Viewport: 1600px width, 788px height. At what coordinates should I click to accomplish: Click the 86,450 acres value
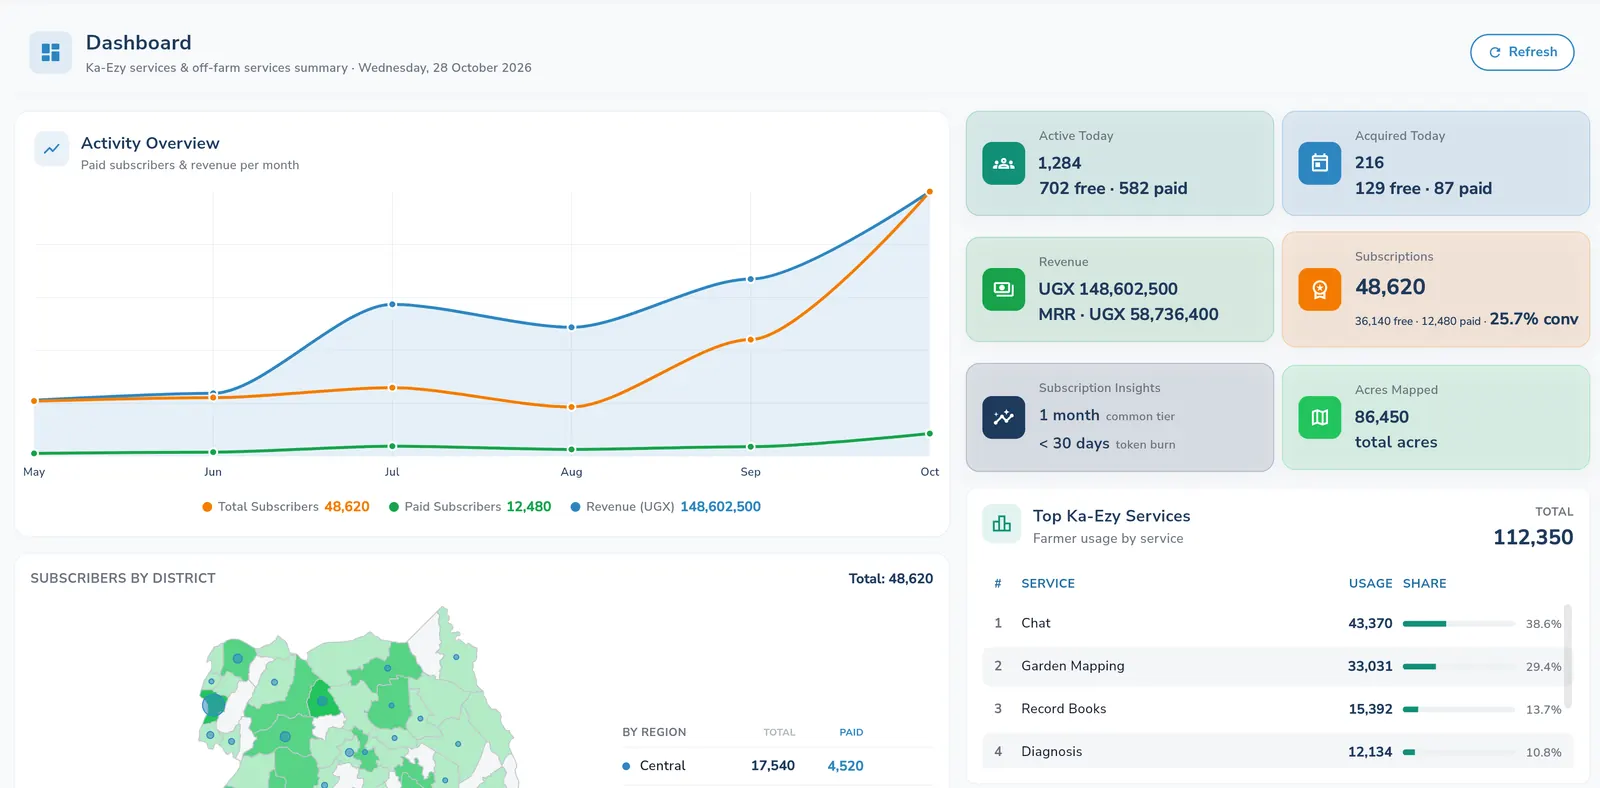[x=1381, y=417]
